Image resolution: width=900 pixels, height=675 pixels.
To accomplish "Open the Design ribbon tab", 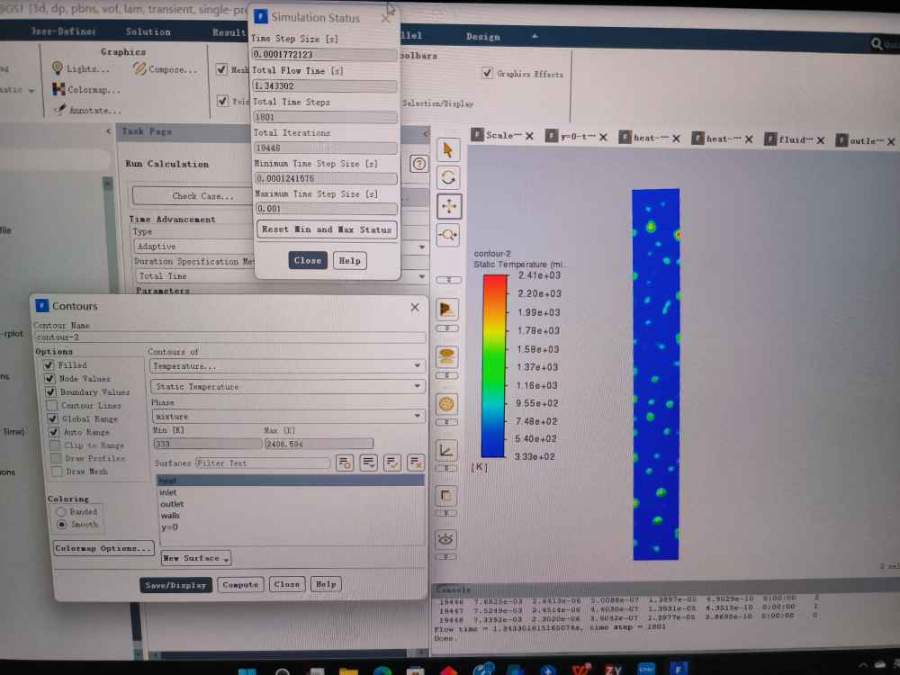I will pos(483,36).
